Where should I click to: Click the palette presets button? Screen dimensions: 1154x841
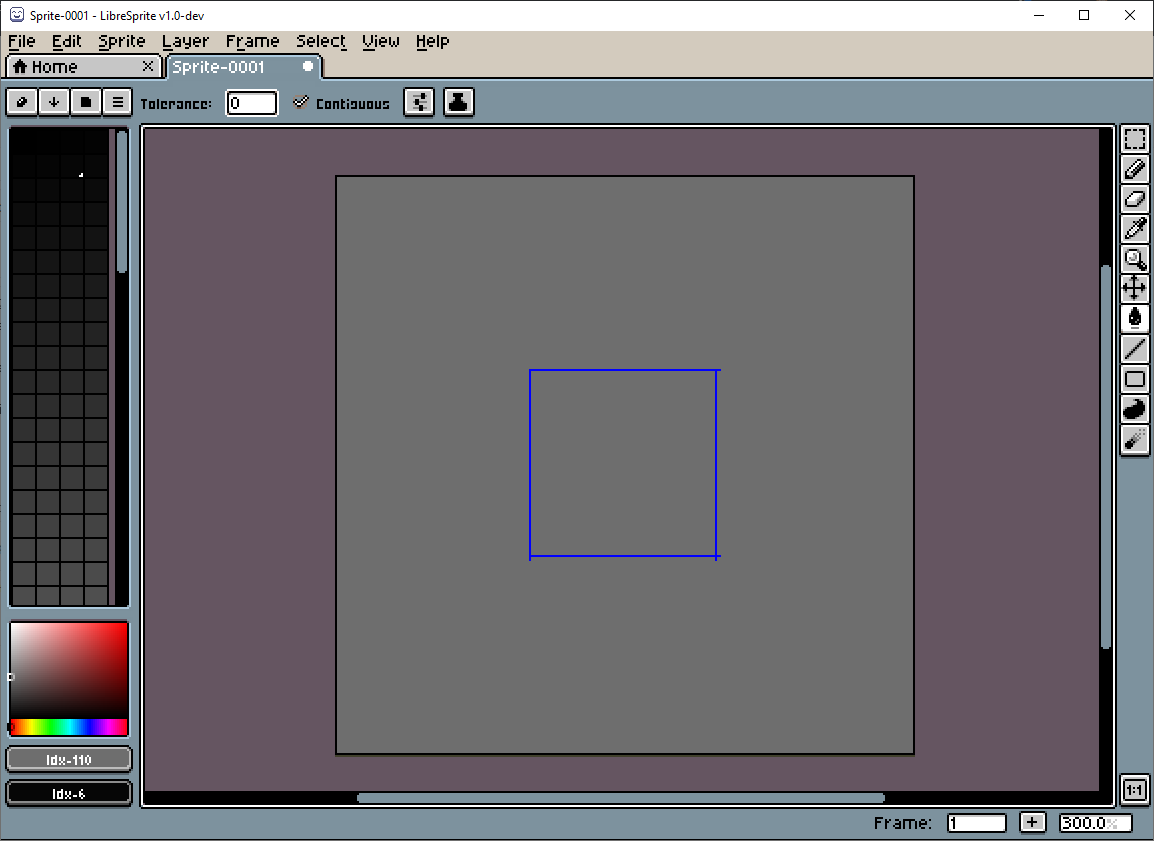[85, 102]
